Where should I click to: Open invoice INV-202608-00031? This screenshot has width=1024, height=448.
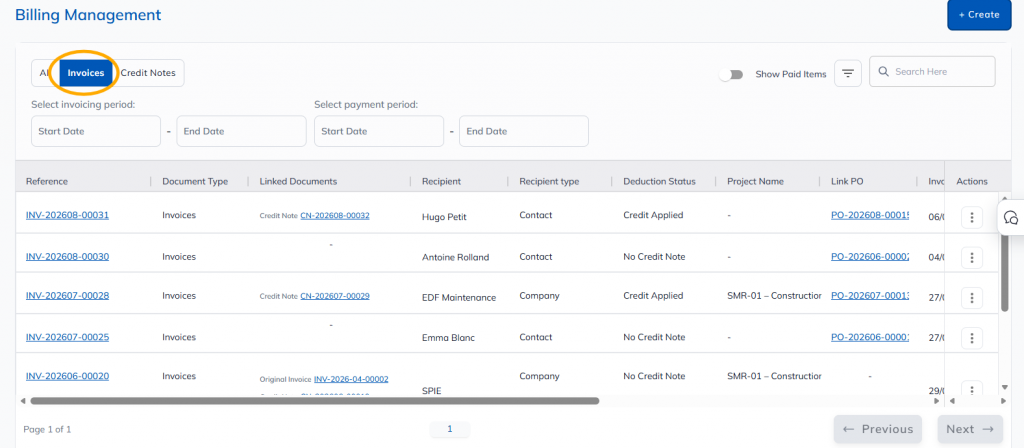67,215
